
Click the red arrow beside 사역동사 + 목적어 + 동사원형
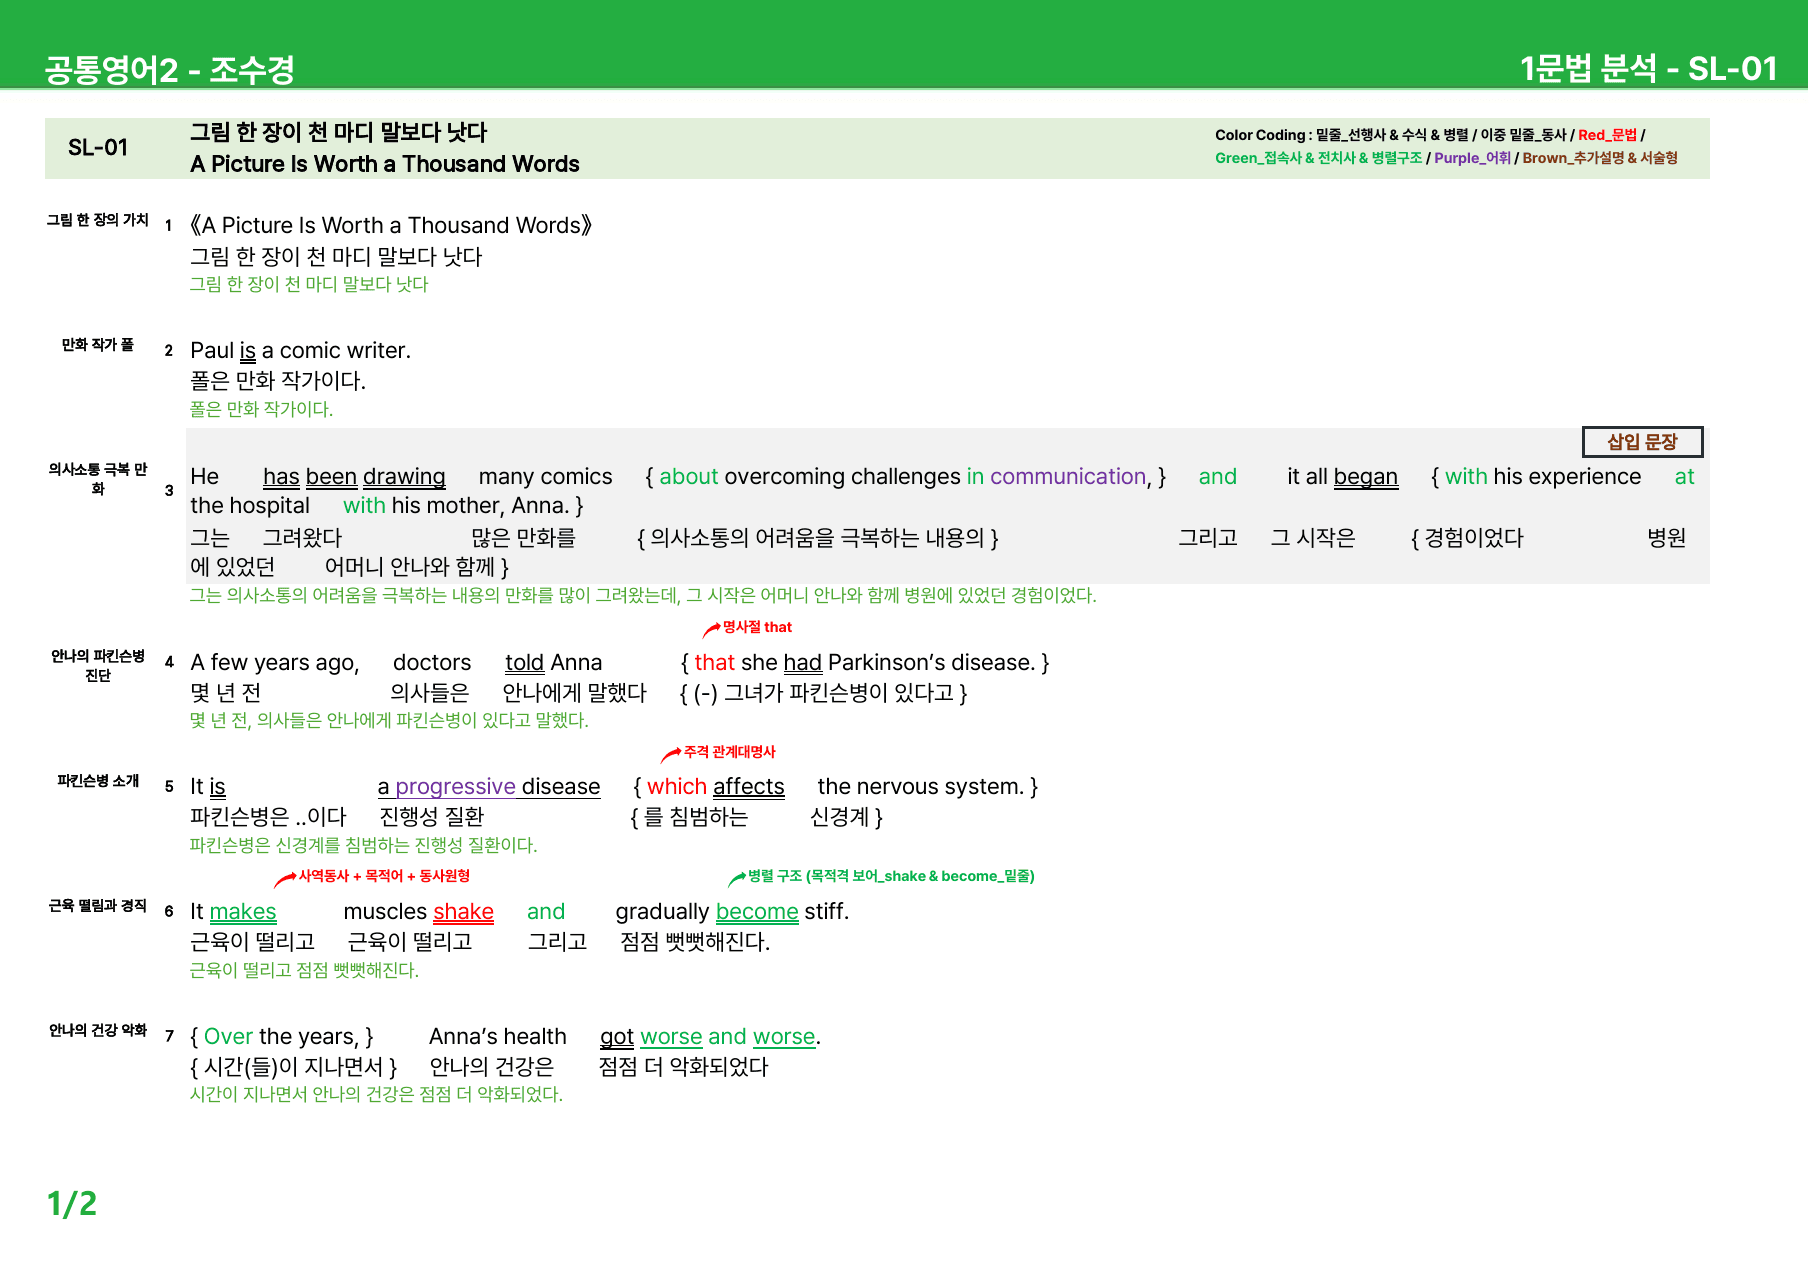point(285,879)
